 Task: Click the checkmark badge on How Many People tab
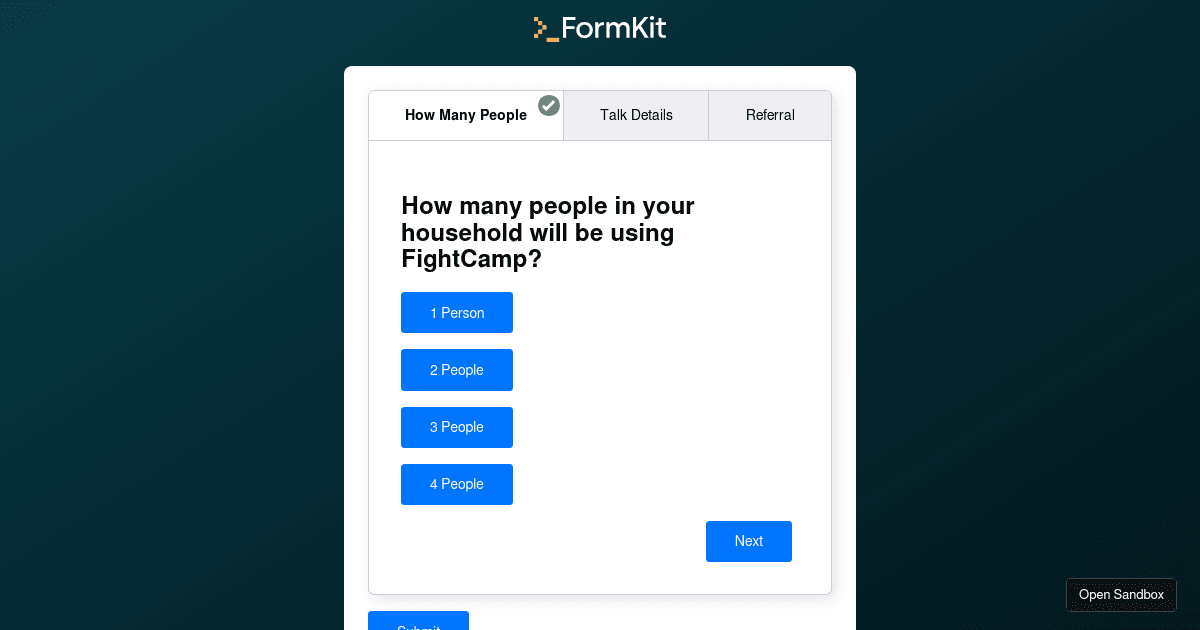point(548,104)
